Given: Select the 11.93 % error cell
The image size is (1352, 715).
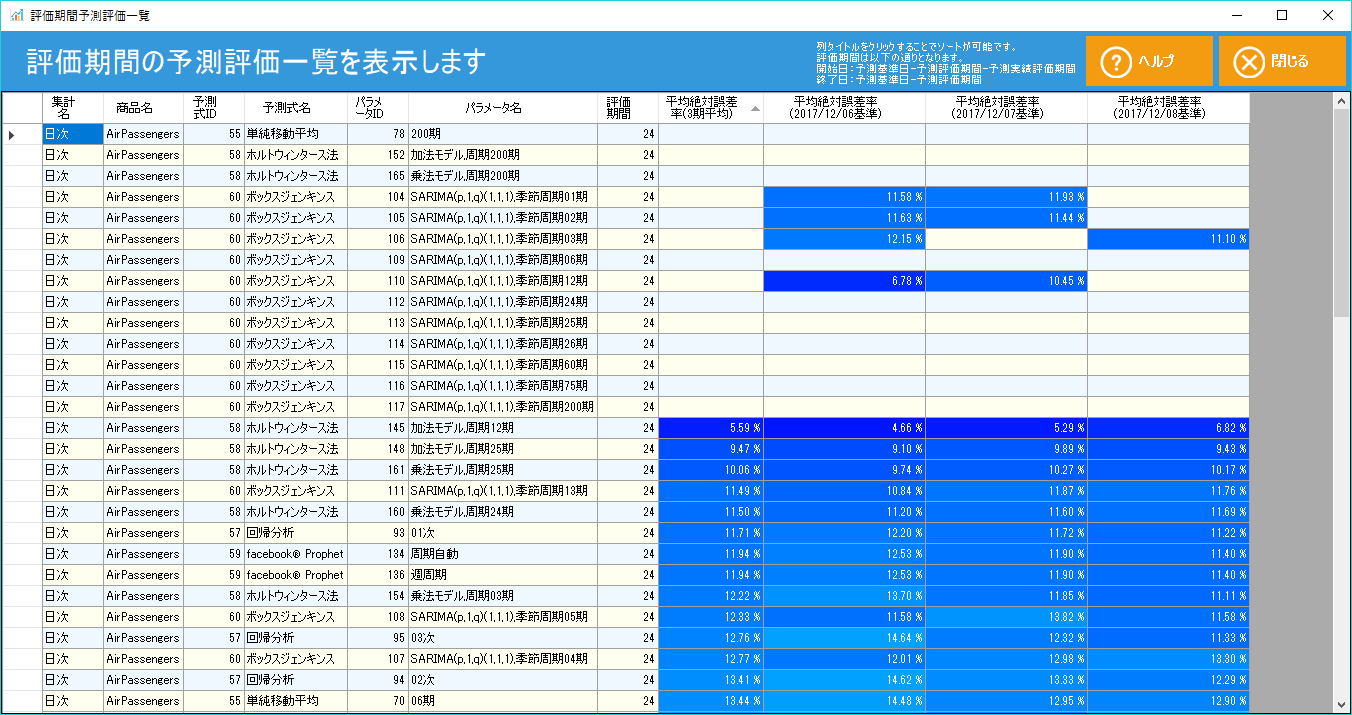Looking at the screenshot, I should (1006, 197).
